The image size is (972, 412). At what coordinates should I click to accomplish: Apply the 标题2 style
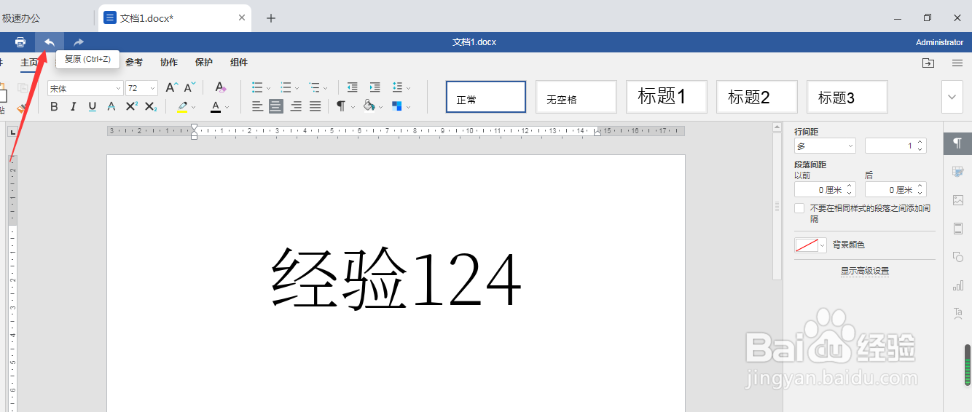[757, 97]
